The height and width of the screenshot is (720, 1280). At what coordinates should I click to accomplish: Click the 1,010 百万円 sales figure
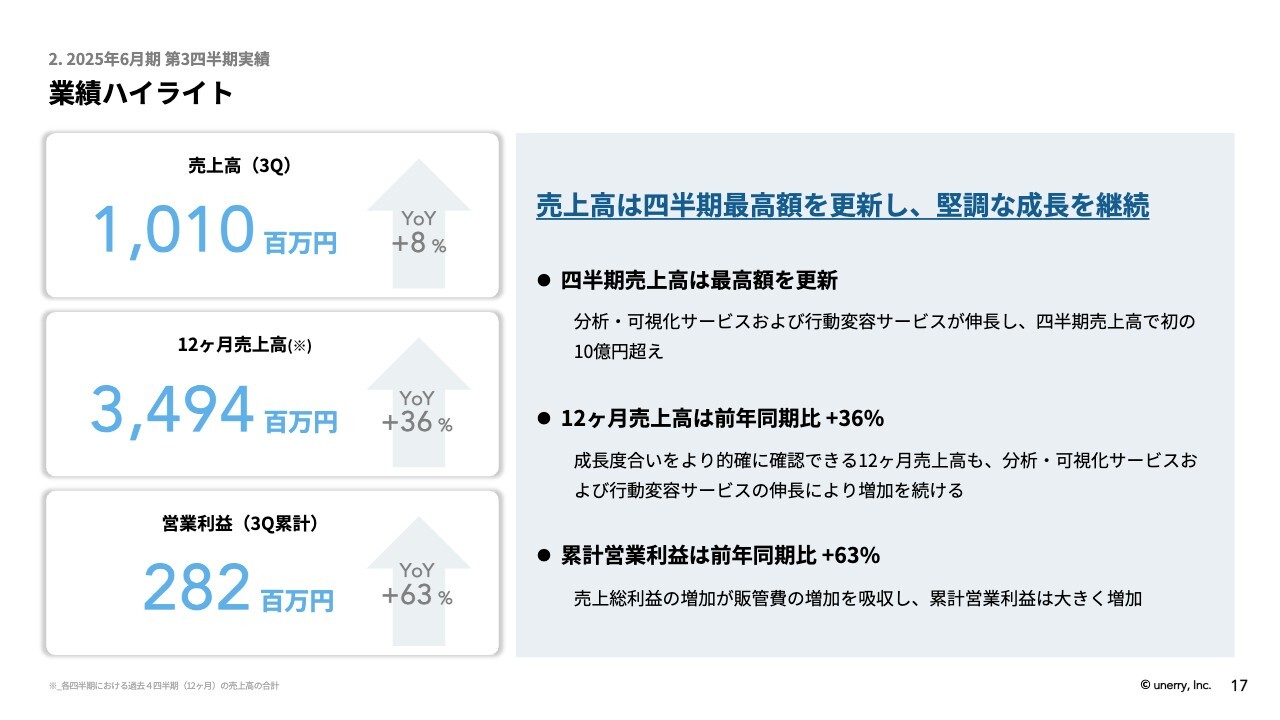click(x=215, y=229)
